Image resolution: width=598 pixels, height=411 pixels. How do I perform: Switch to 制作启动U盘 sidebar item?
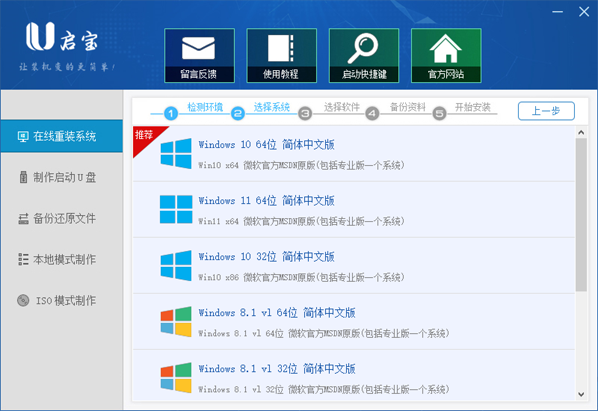click(x=61, y=177)
